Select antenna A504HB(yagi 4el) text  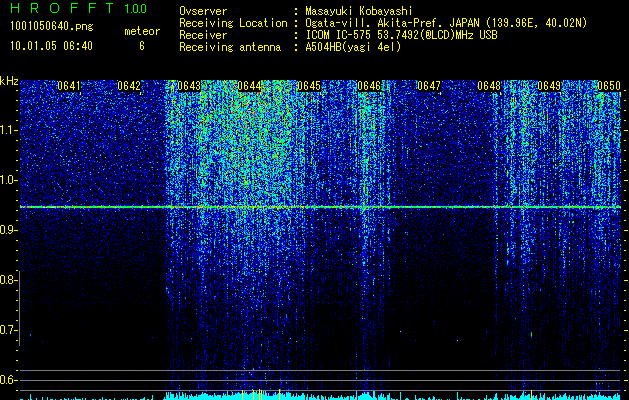tap(353, 47)
